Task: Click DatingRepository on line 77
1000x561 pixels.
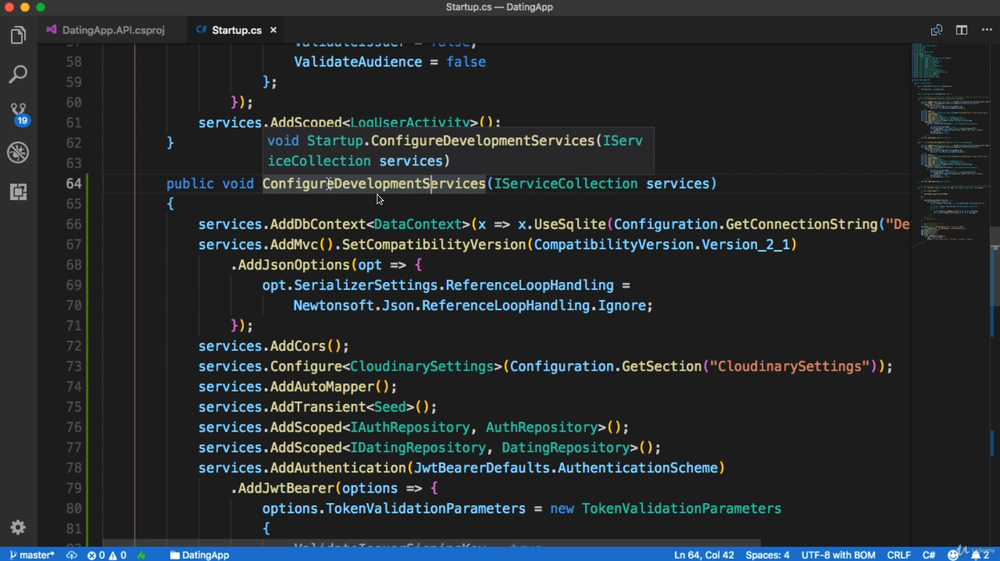Action: point(566,448)
